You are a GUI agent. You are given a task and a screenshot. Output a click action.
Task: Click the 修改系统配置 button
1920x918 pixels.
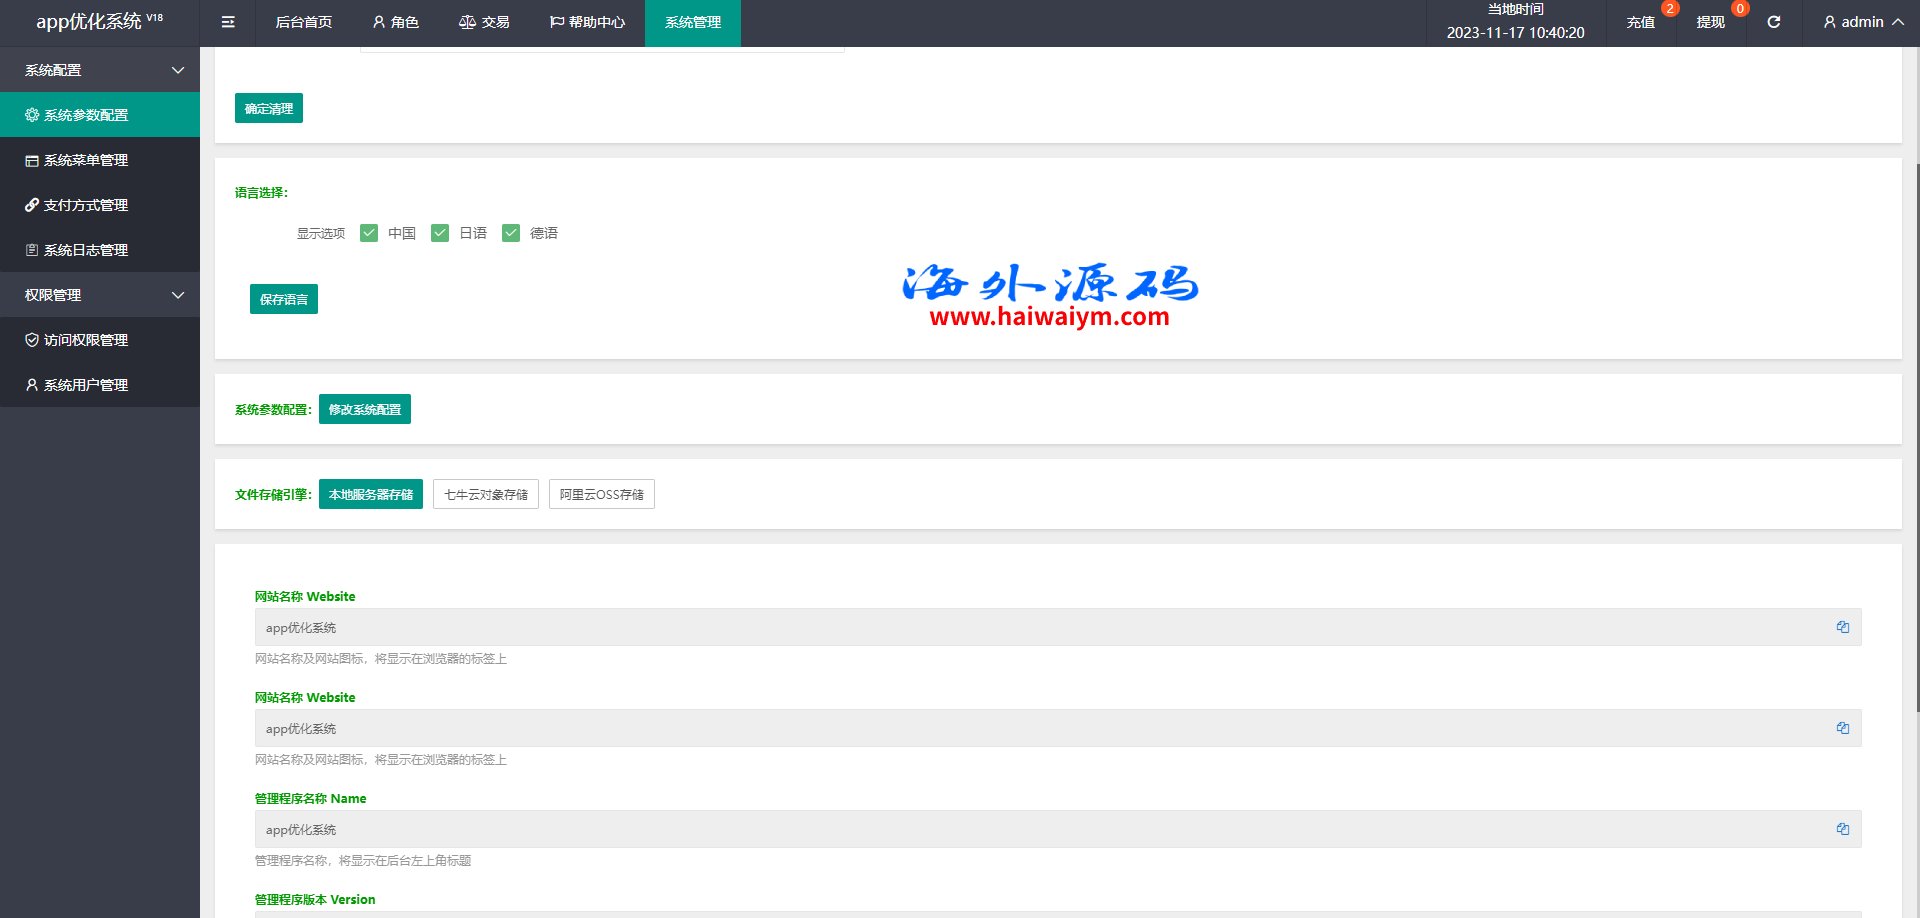click(x=365, y=409)
